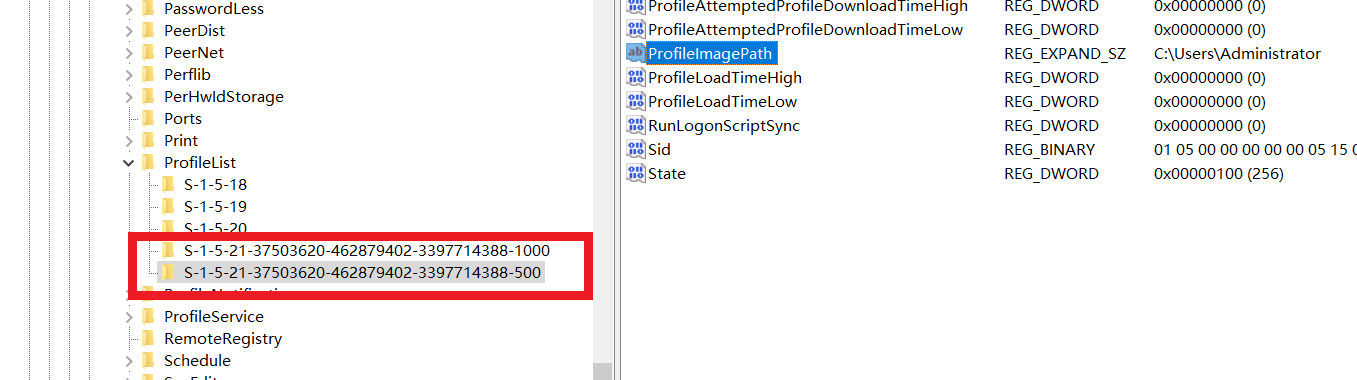Image resolution: width=1357 pixels, height=380 pixels.
Task: Click the RunLogonScriptSync DWORD icon
Action: [x=635, y=125]
